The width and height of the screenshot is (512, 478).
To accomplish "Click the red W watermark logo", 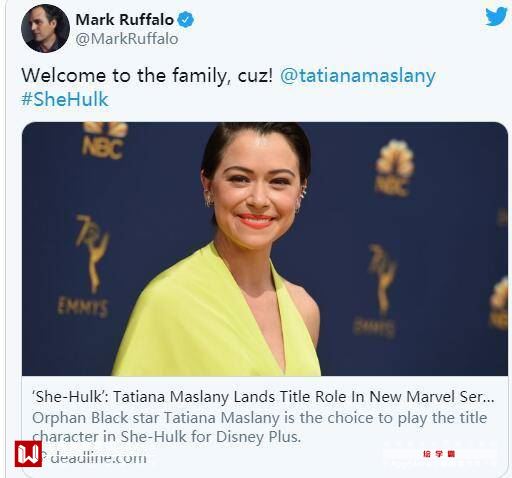I will 28,453.
